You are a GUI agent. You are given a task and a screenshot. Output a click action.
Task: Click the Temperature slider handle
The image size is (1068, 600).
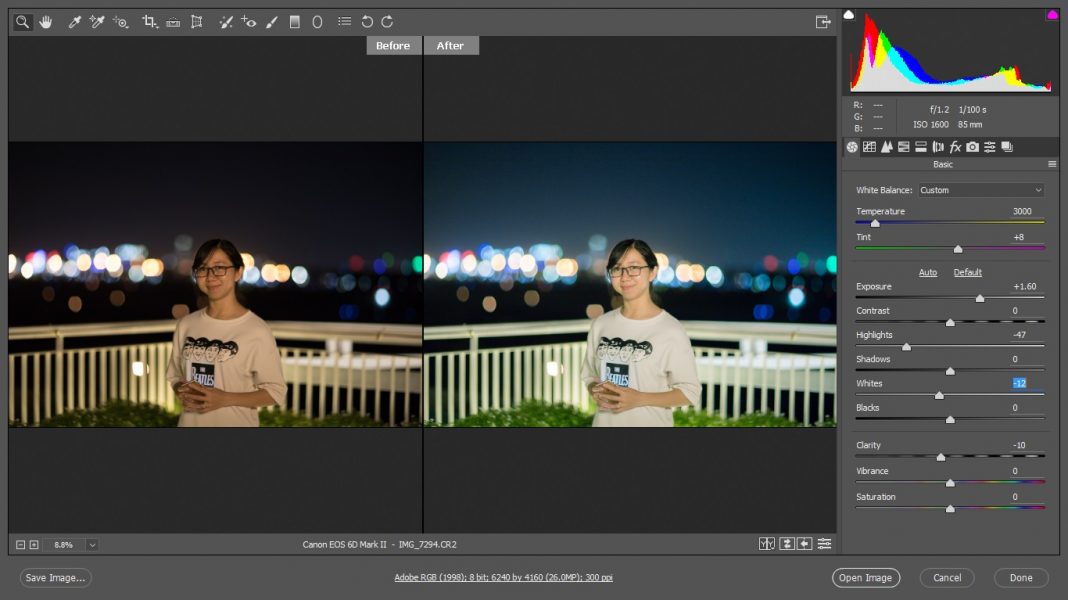click(875, 223)
